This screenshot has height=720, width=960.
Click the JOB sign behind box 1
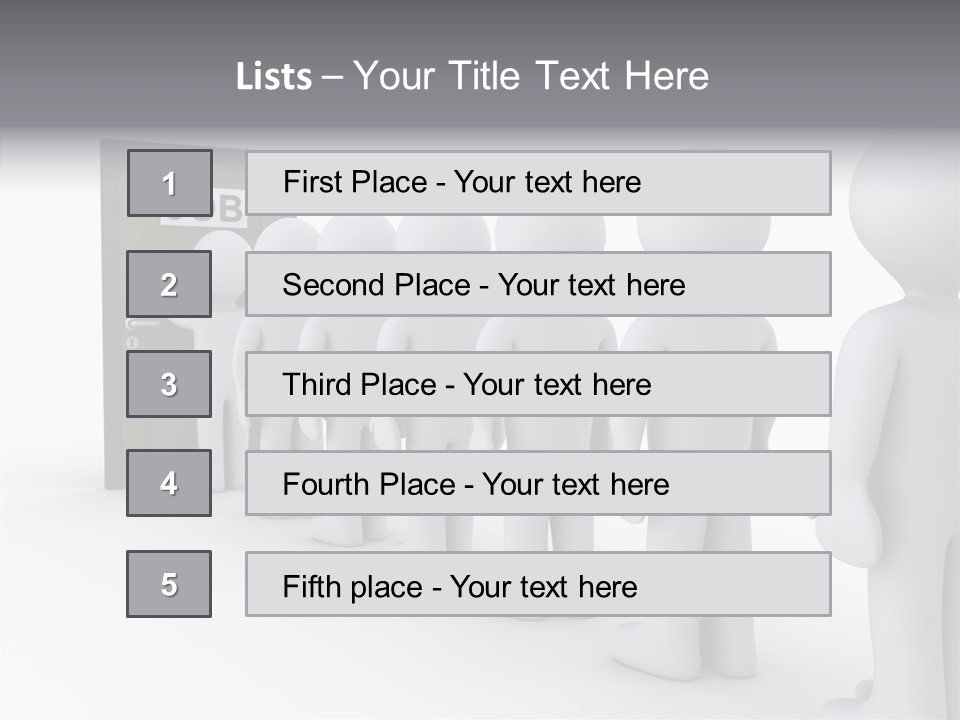[x=228, y=208]
